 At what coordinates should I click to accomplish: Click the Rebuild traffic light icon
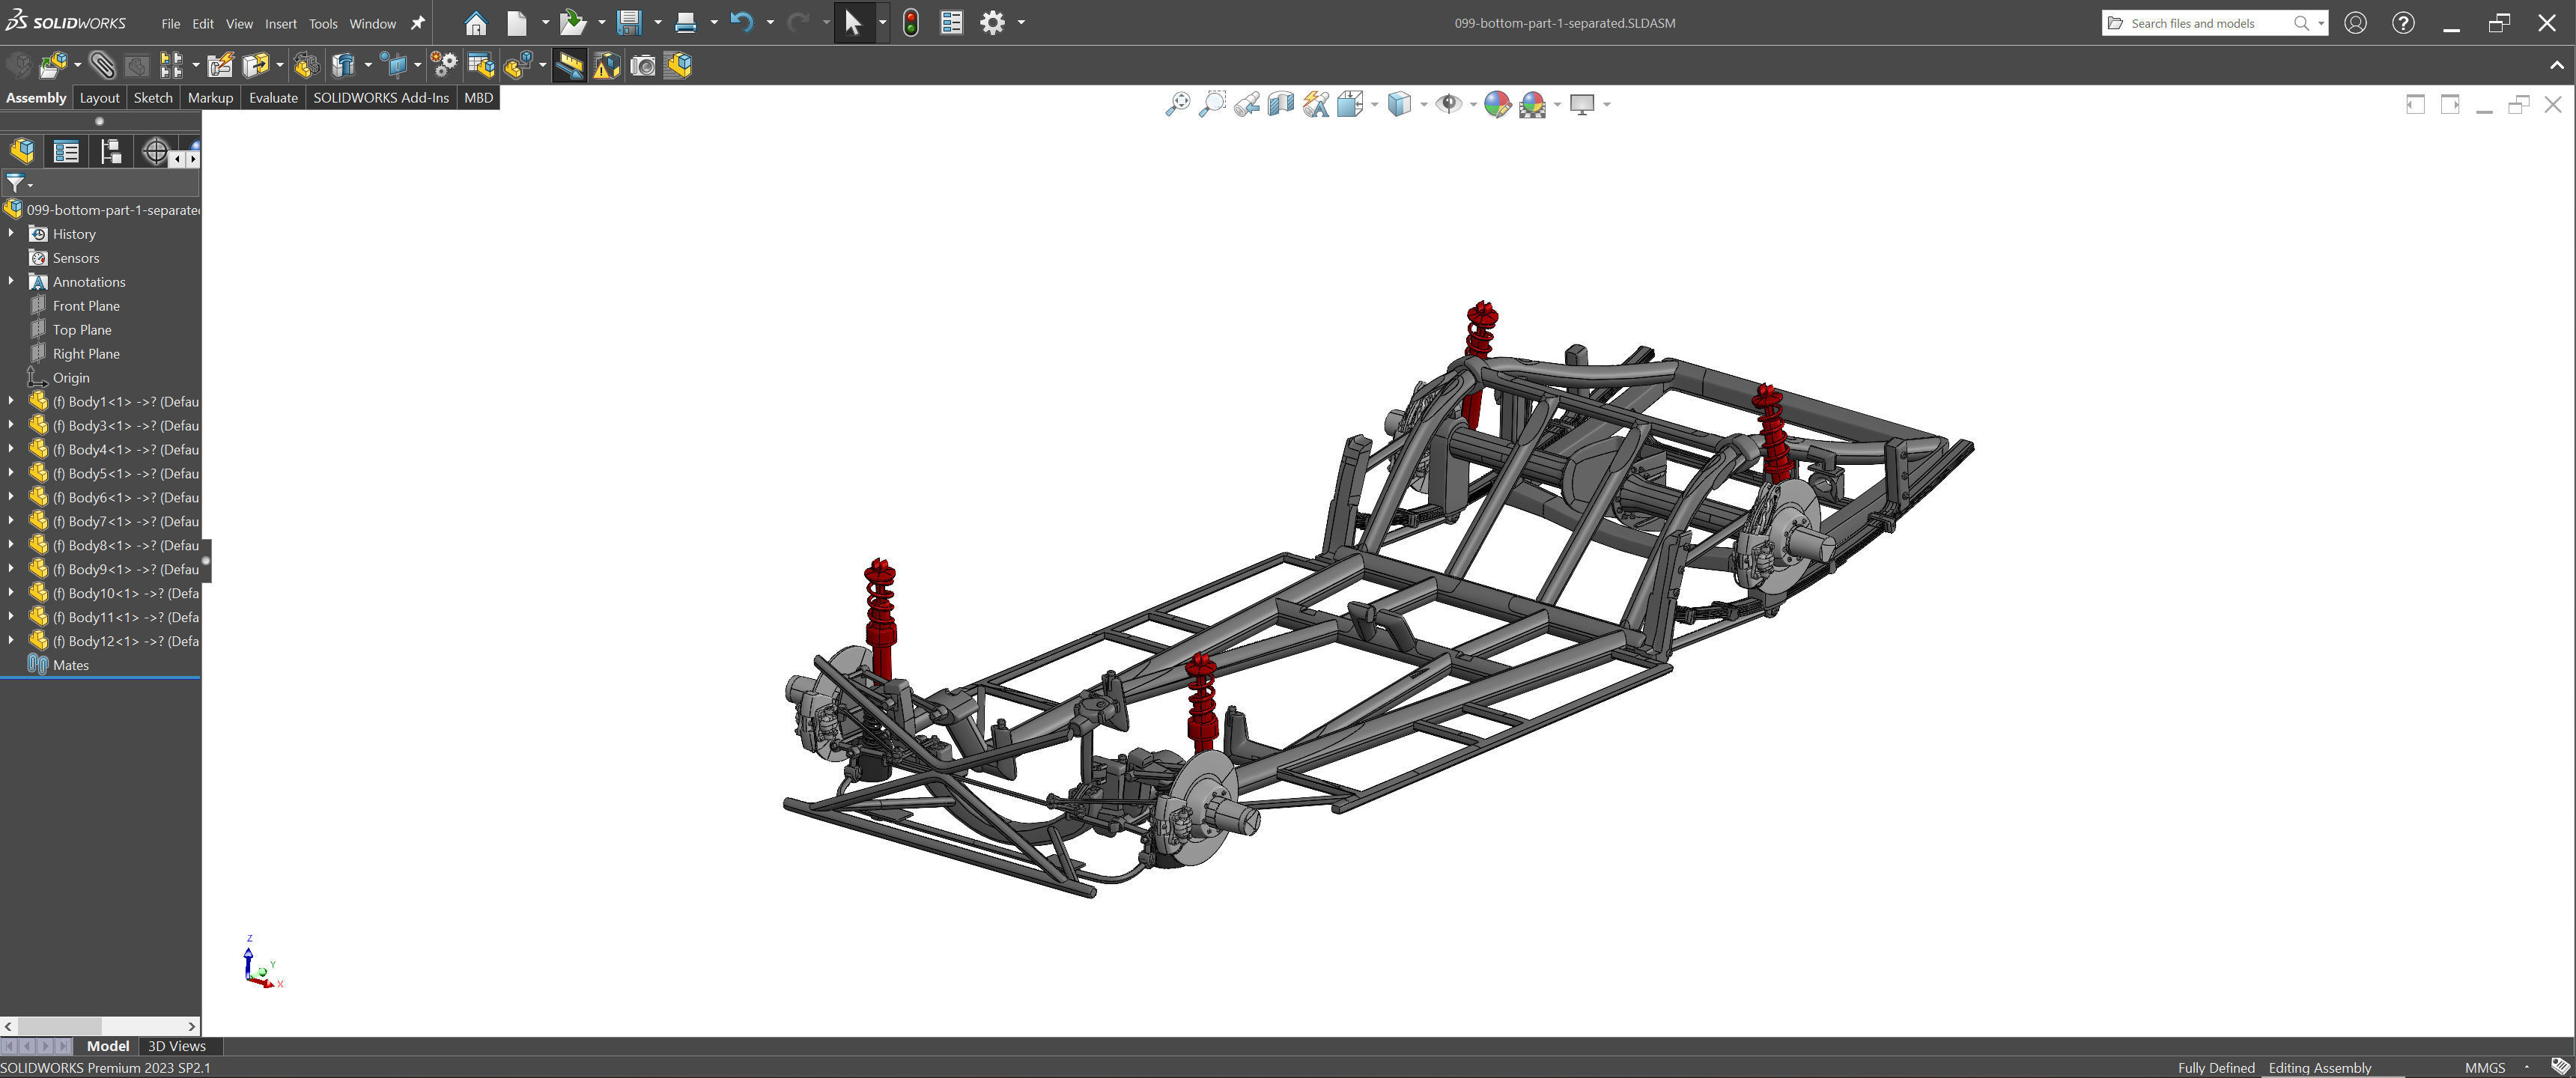[910, 23]
